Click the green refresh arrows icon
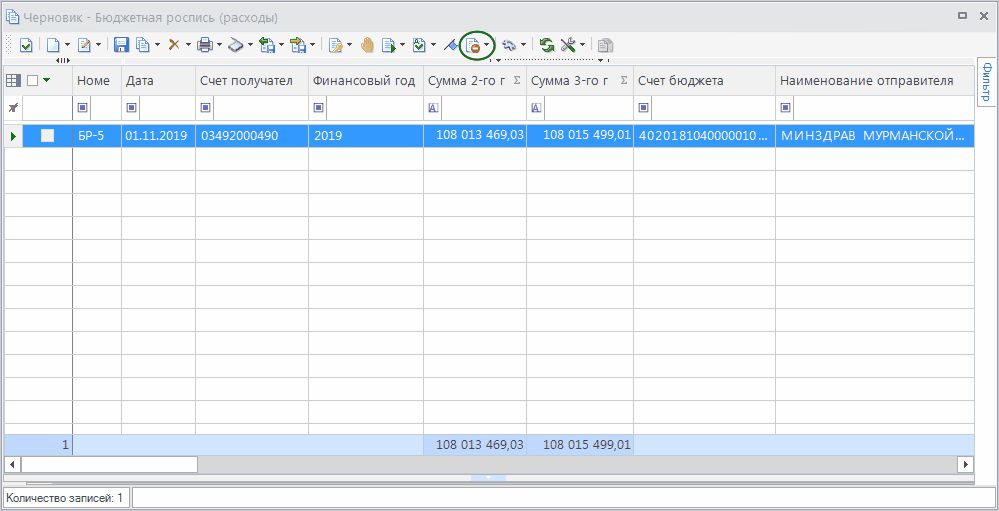This screenshot has width=999, height=511. [x=547, y=45]
